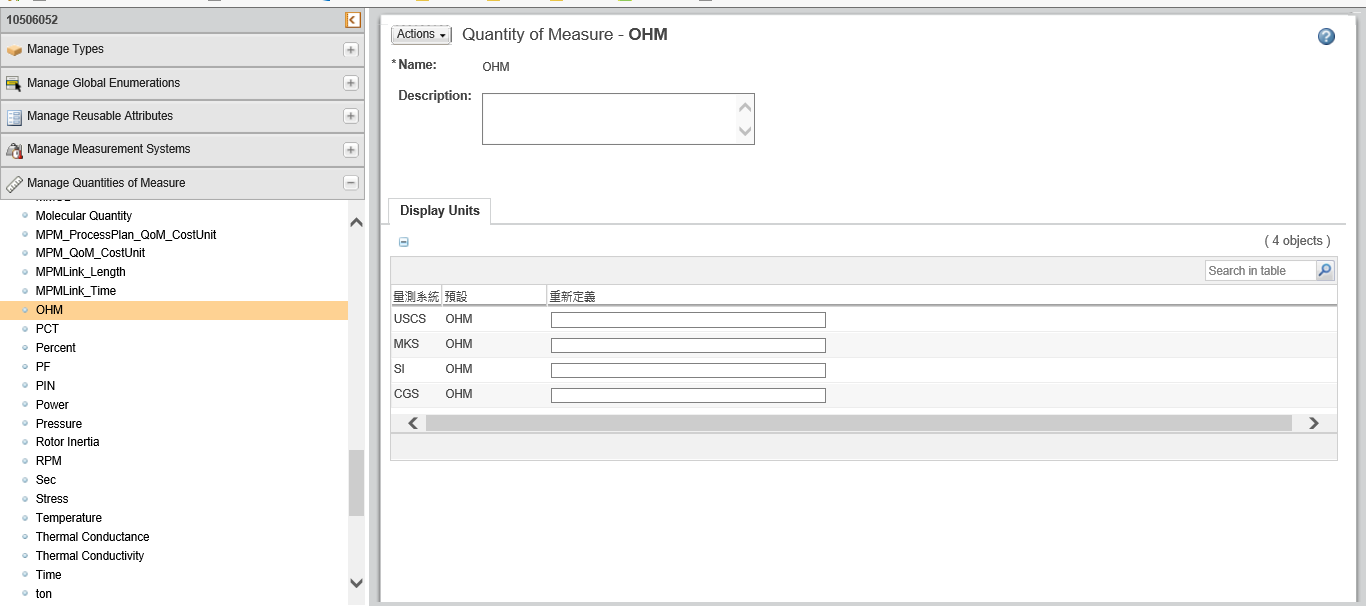Click the Manage Reusable Attributes icon
This screenshot has height=606, width=1366.
(15, 116)
